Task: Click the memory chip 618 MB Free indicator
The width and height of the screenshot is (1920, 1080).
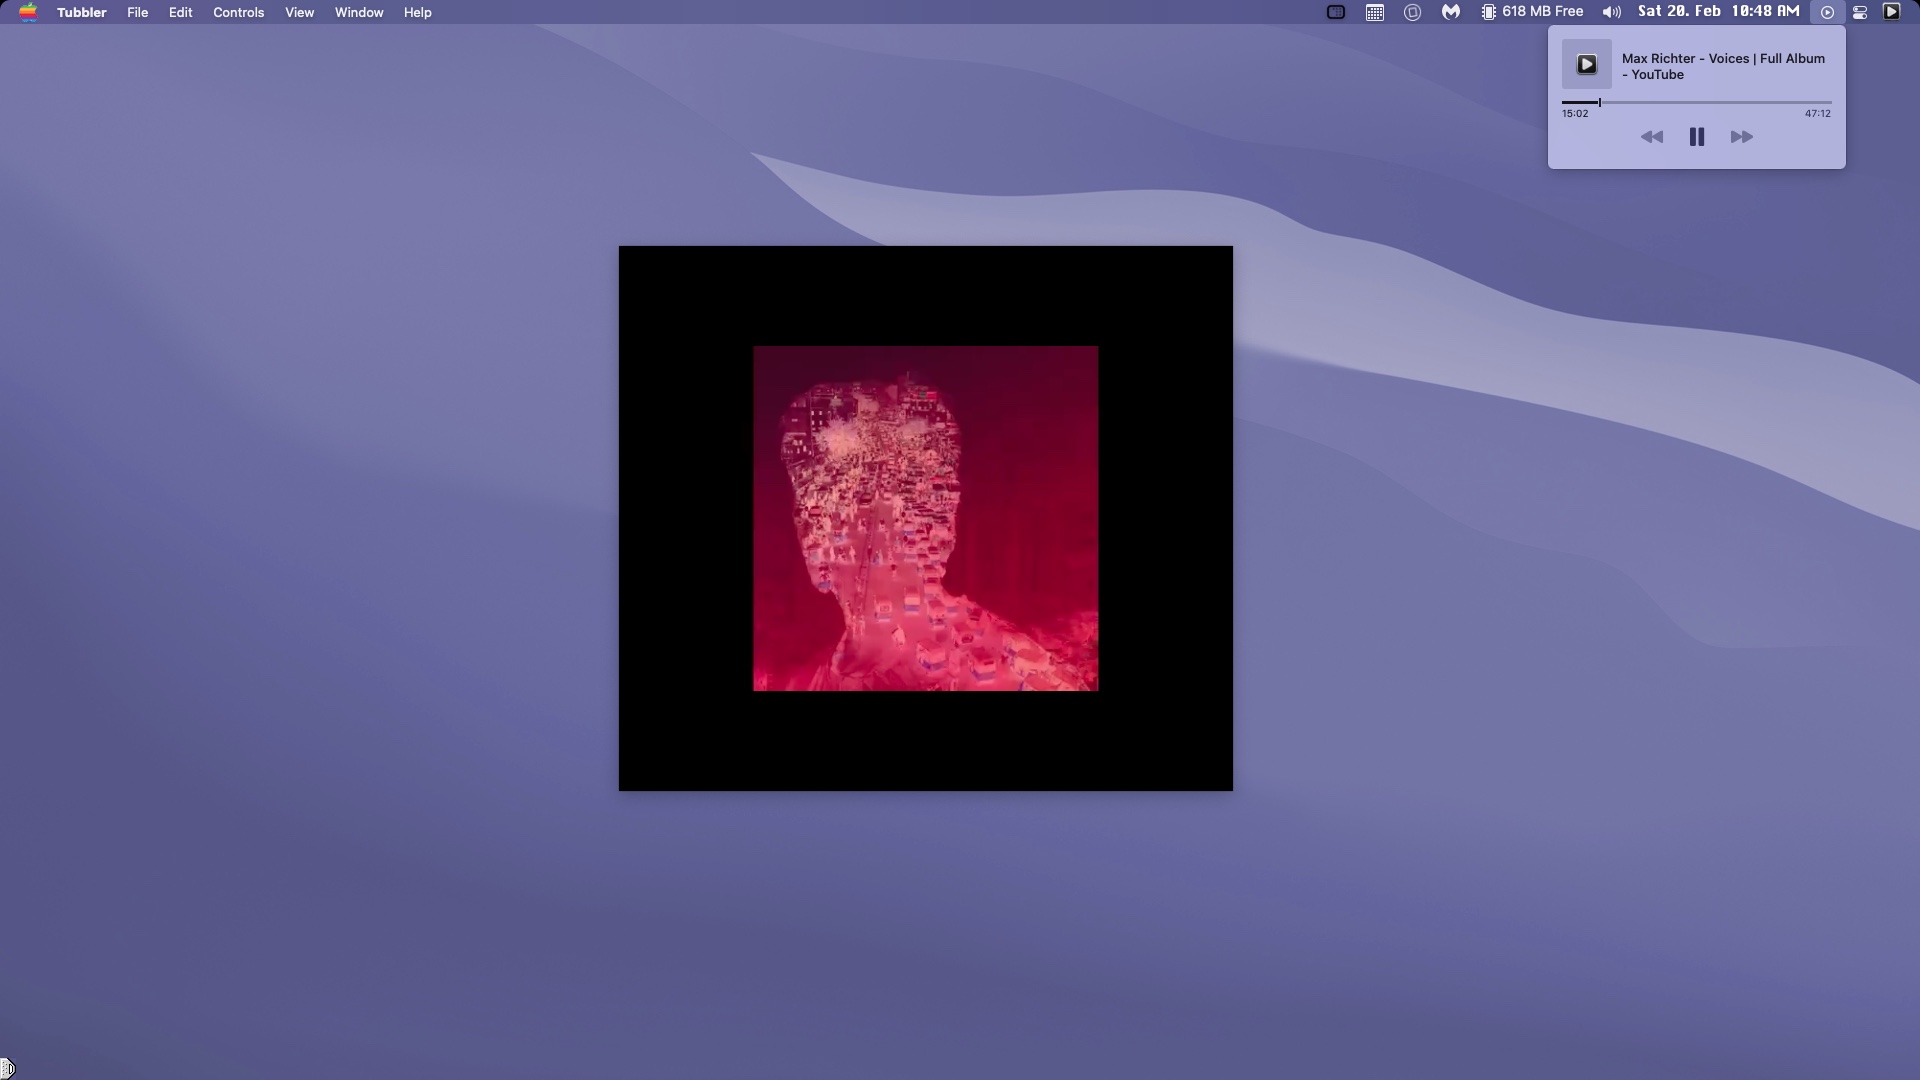Action: (x=1532, y=12)
